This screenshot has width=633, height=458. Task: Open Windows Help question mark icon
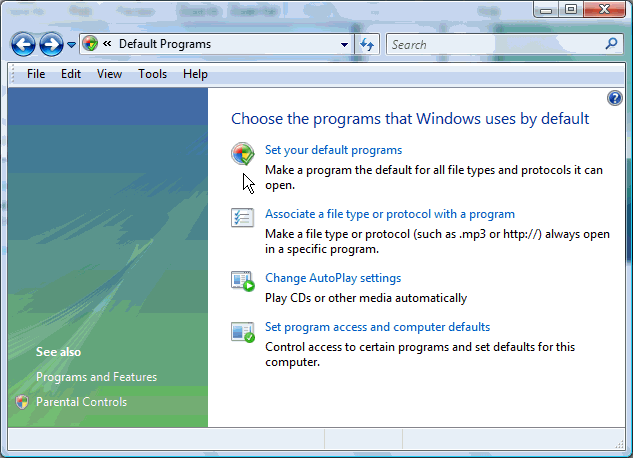[x=614, y=98]
